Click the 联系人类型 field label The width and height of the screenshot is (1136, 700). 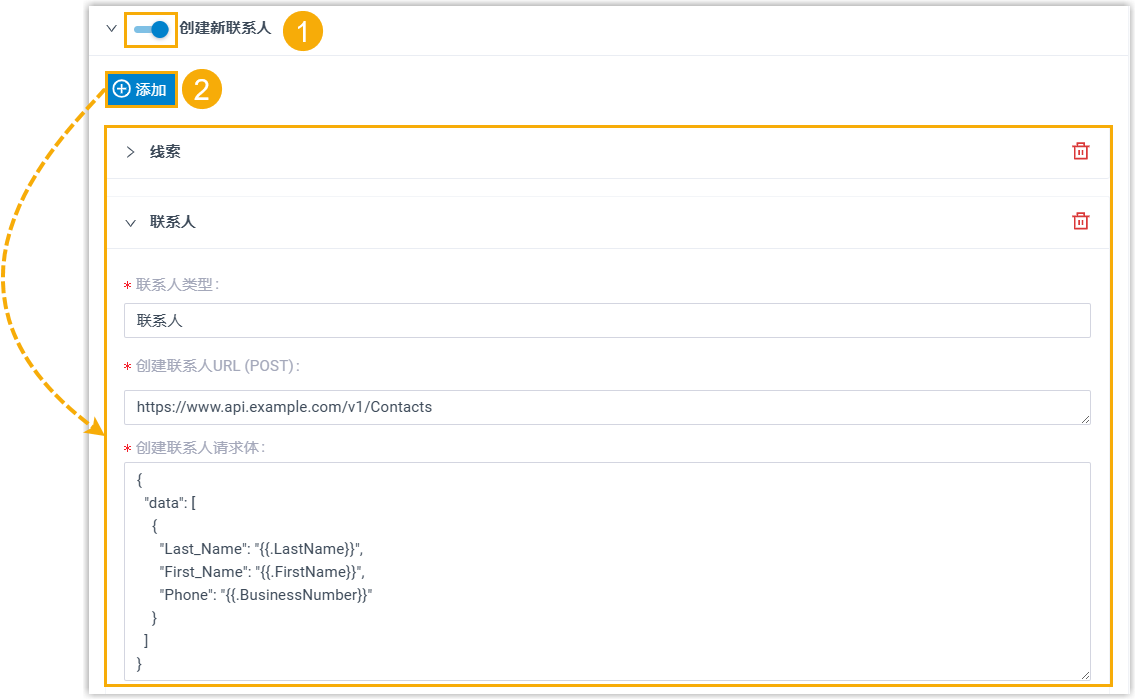pyautogui.click(x=177, y=285)
